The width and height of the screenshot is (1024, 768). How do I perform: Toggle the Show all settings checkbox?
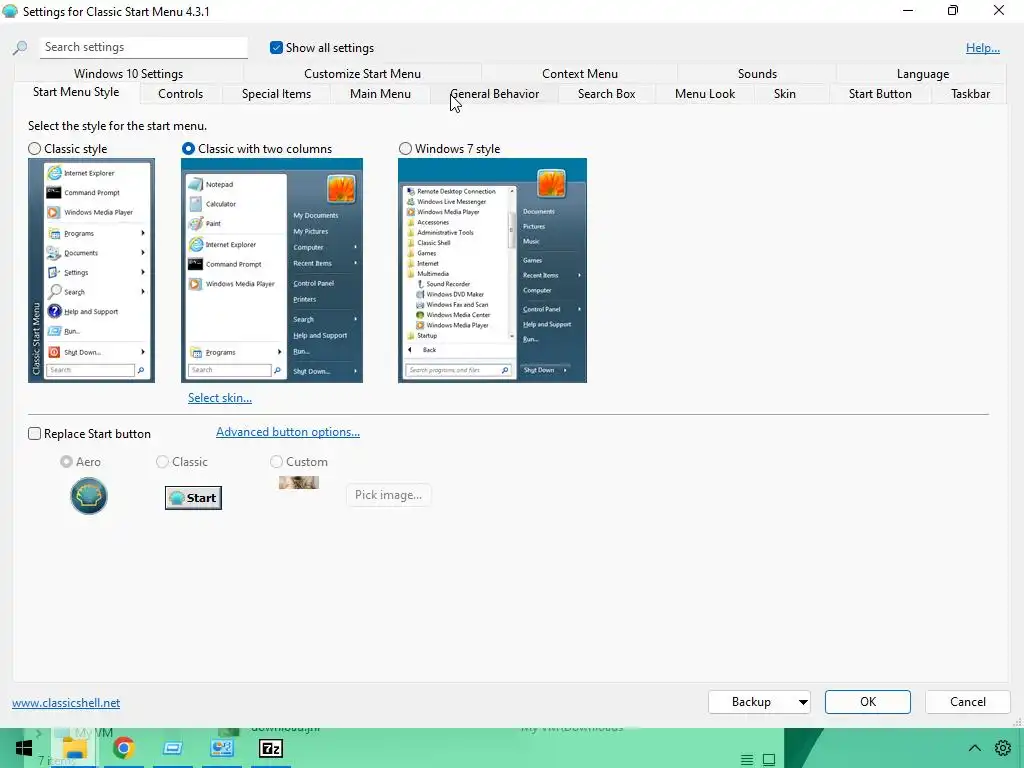coord(276,48)
